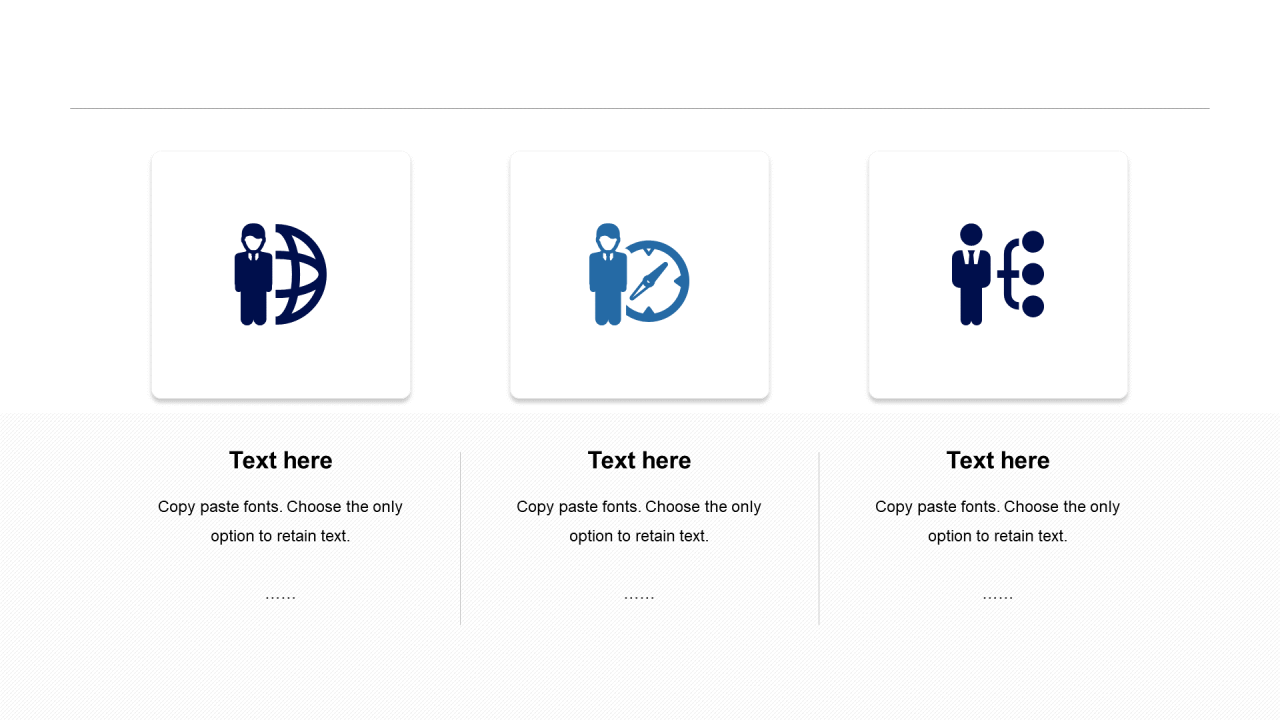Select the "Text here" heading under the globe card
The image size is (1280, 720).
pyautogui.click(x=281, y=460)
